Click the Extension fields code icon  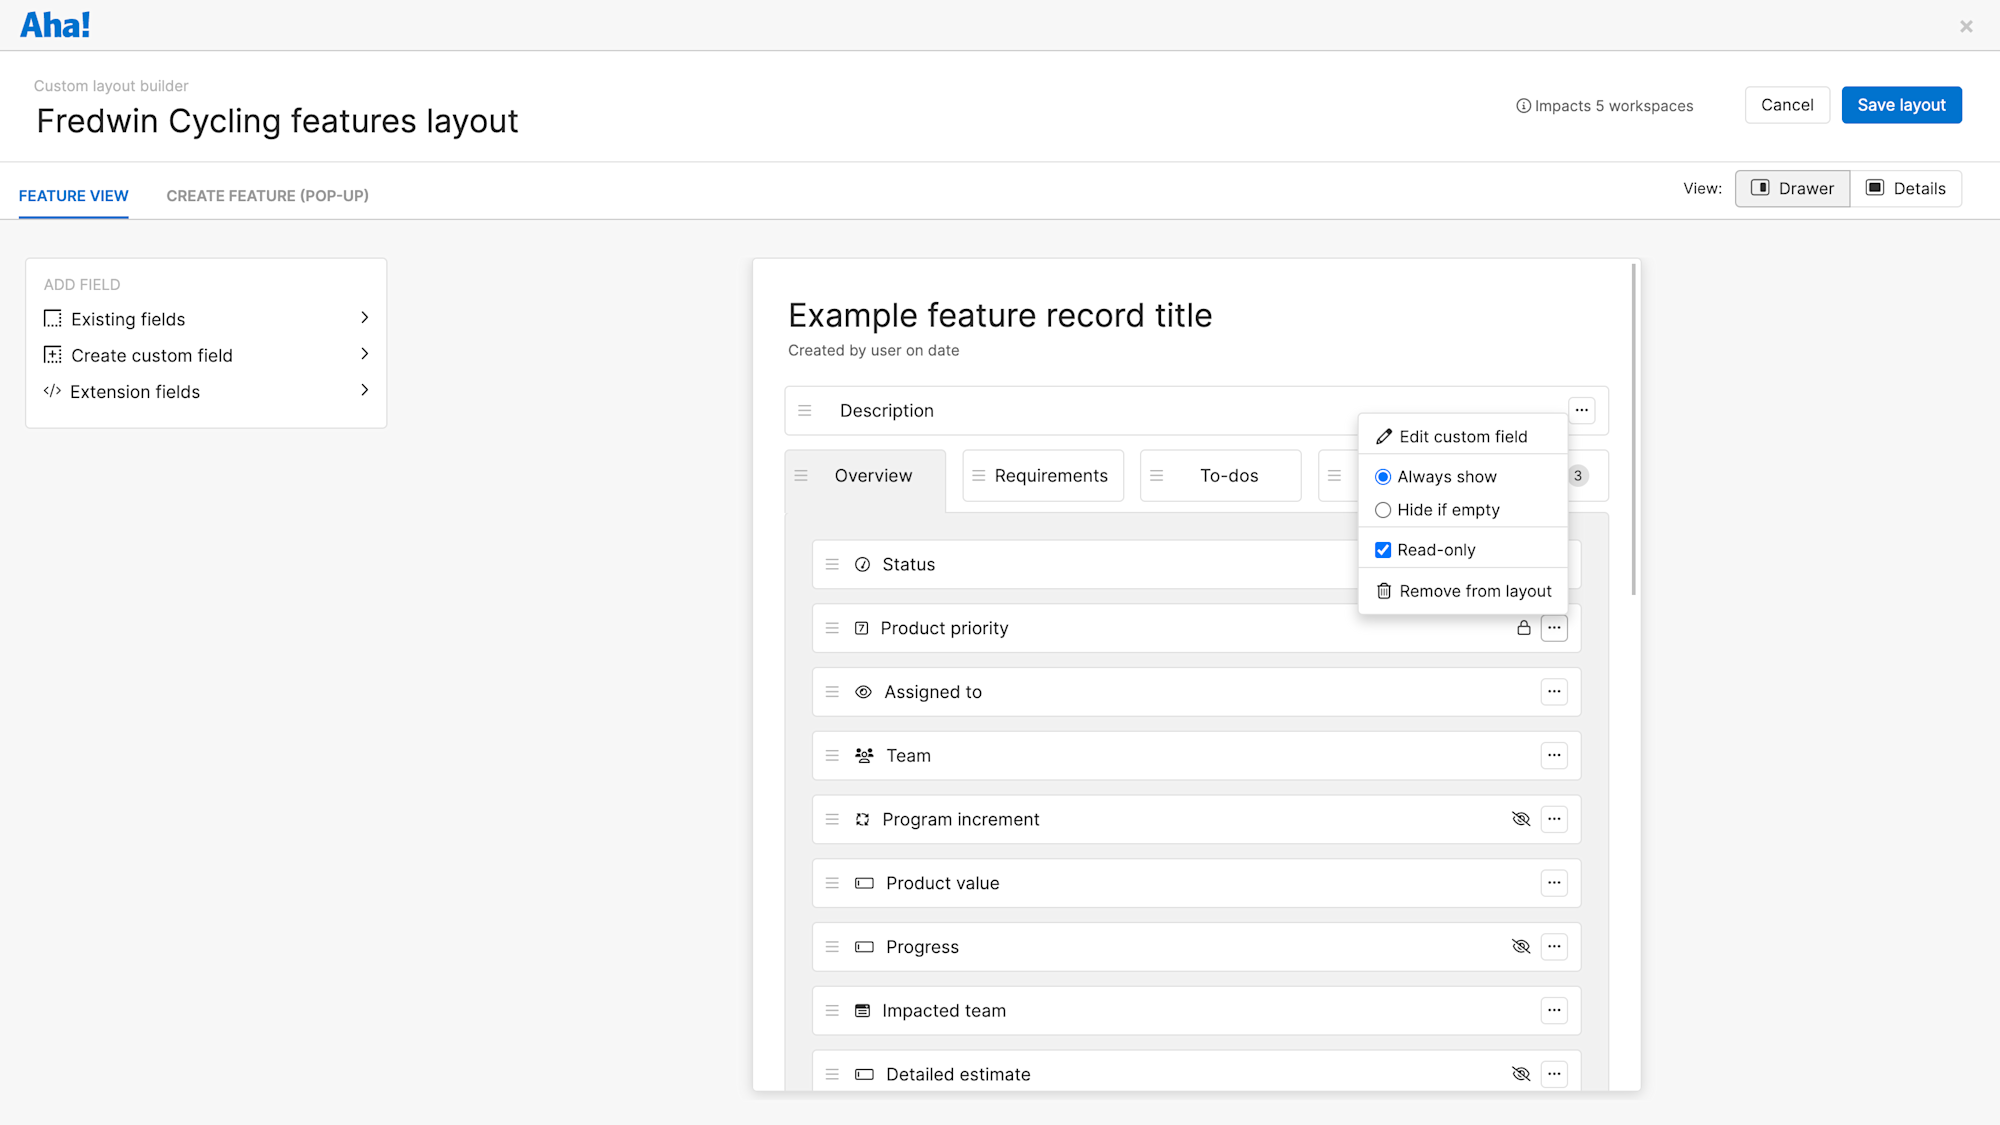coord(52,391)
